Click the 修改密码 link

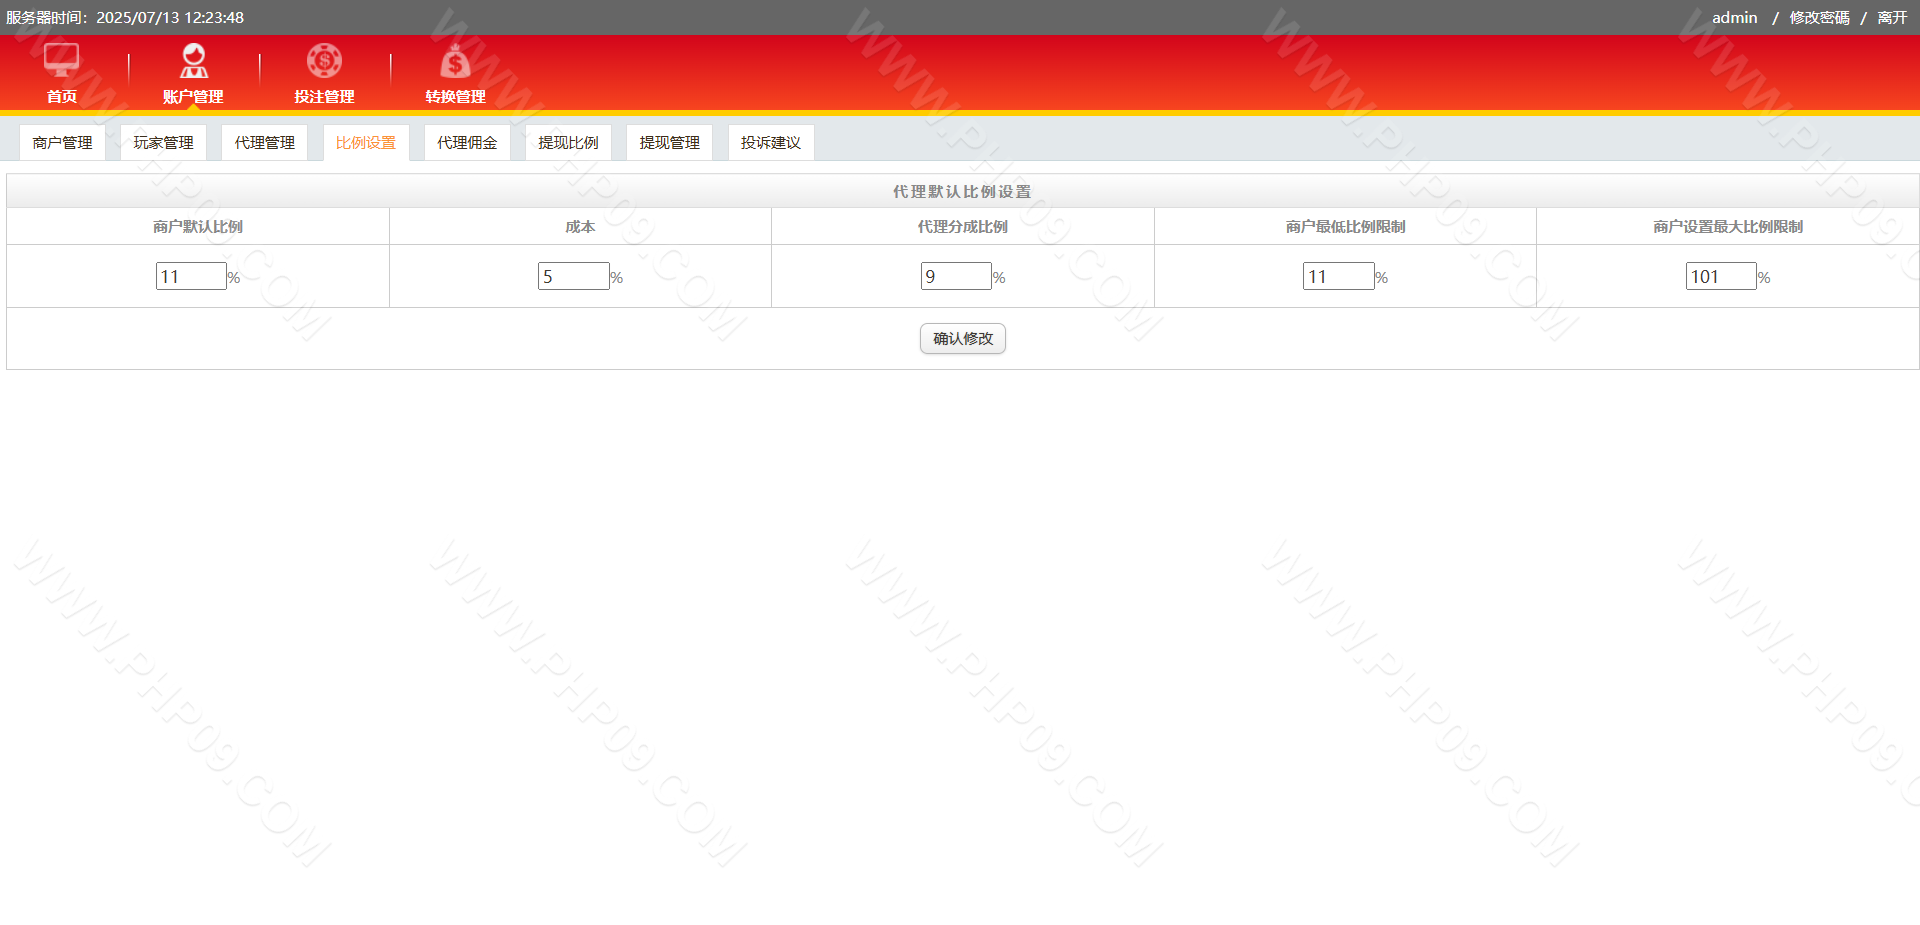1819,18
